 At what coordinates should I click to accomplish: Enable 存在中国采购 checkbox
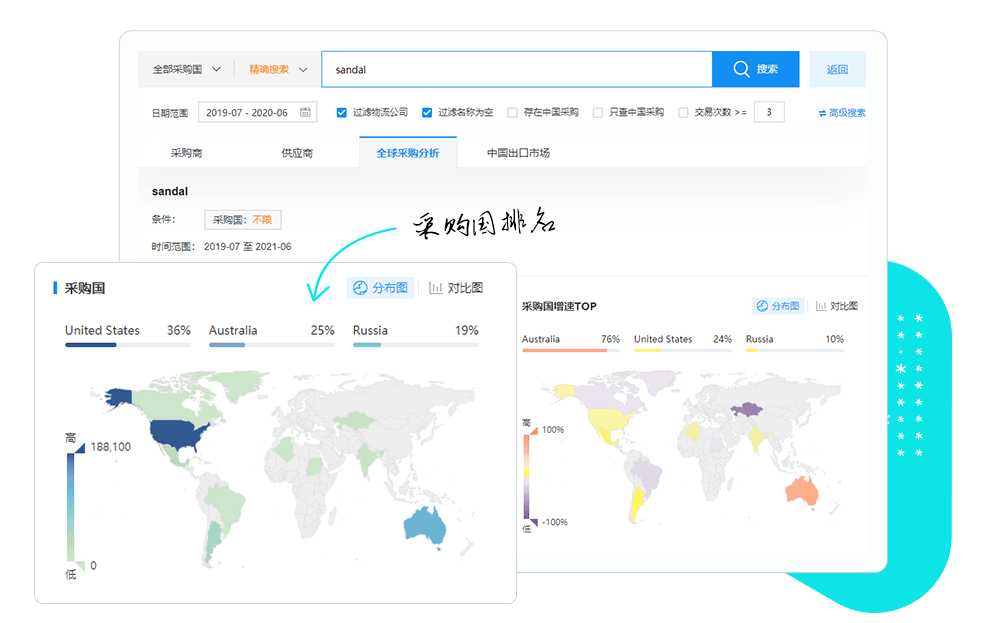click(x=513, y=113)
